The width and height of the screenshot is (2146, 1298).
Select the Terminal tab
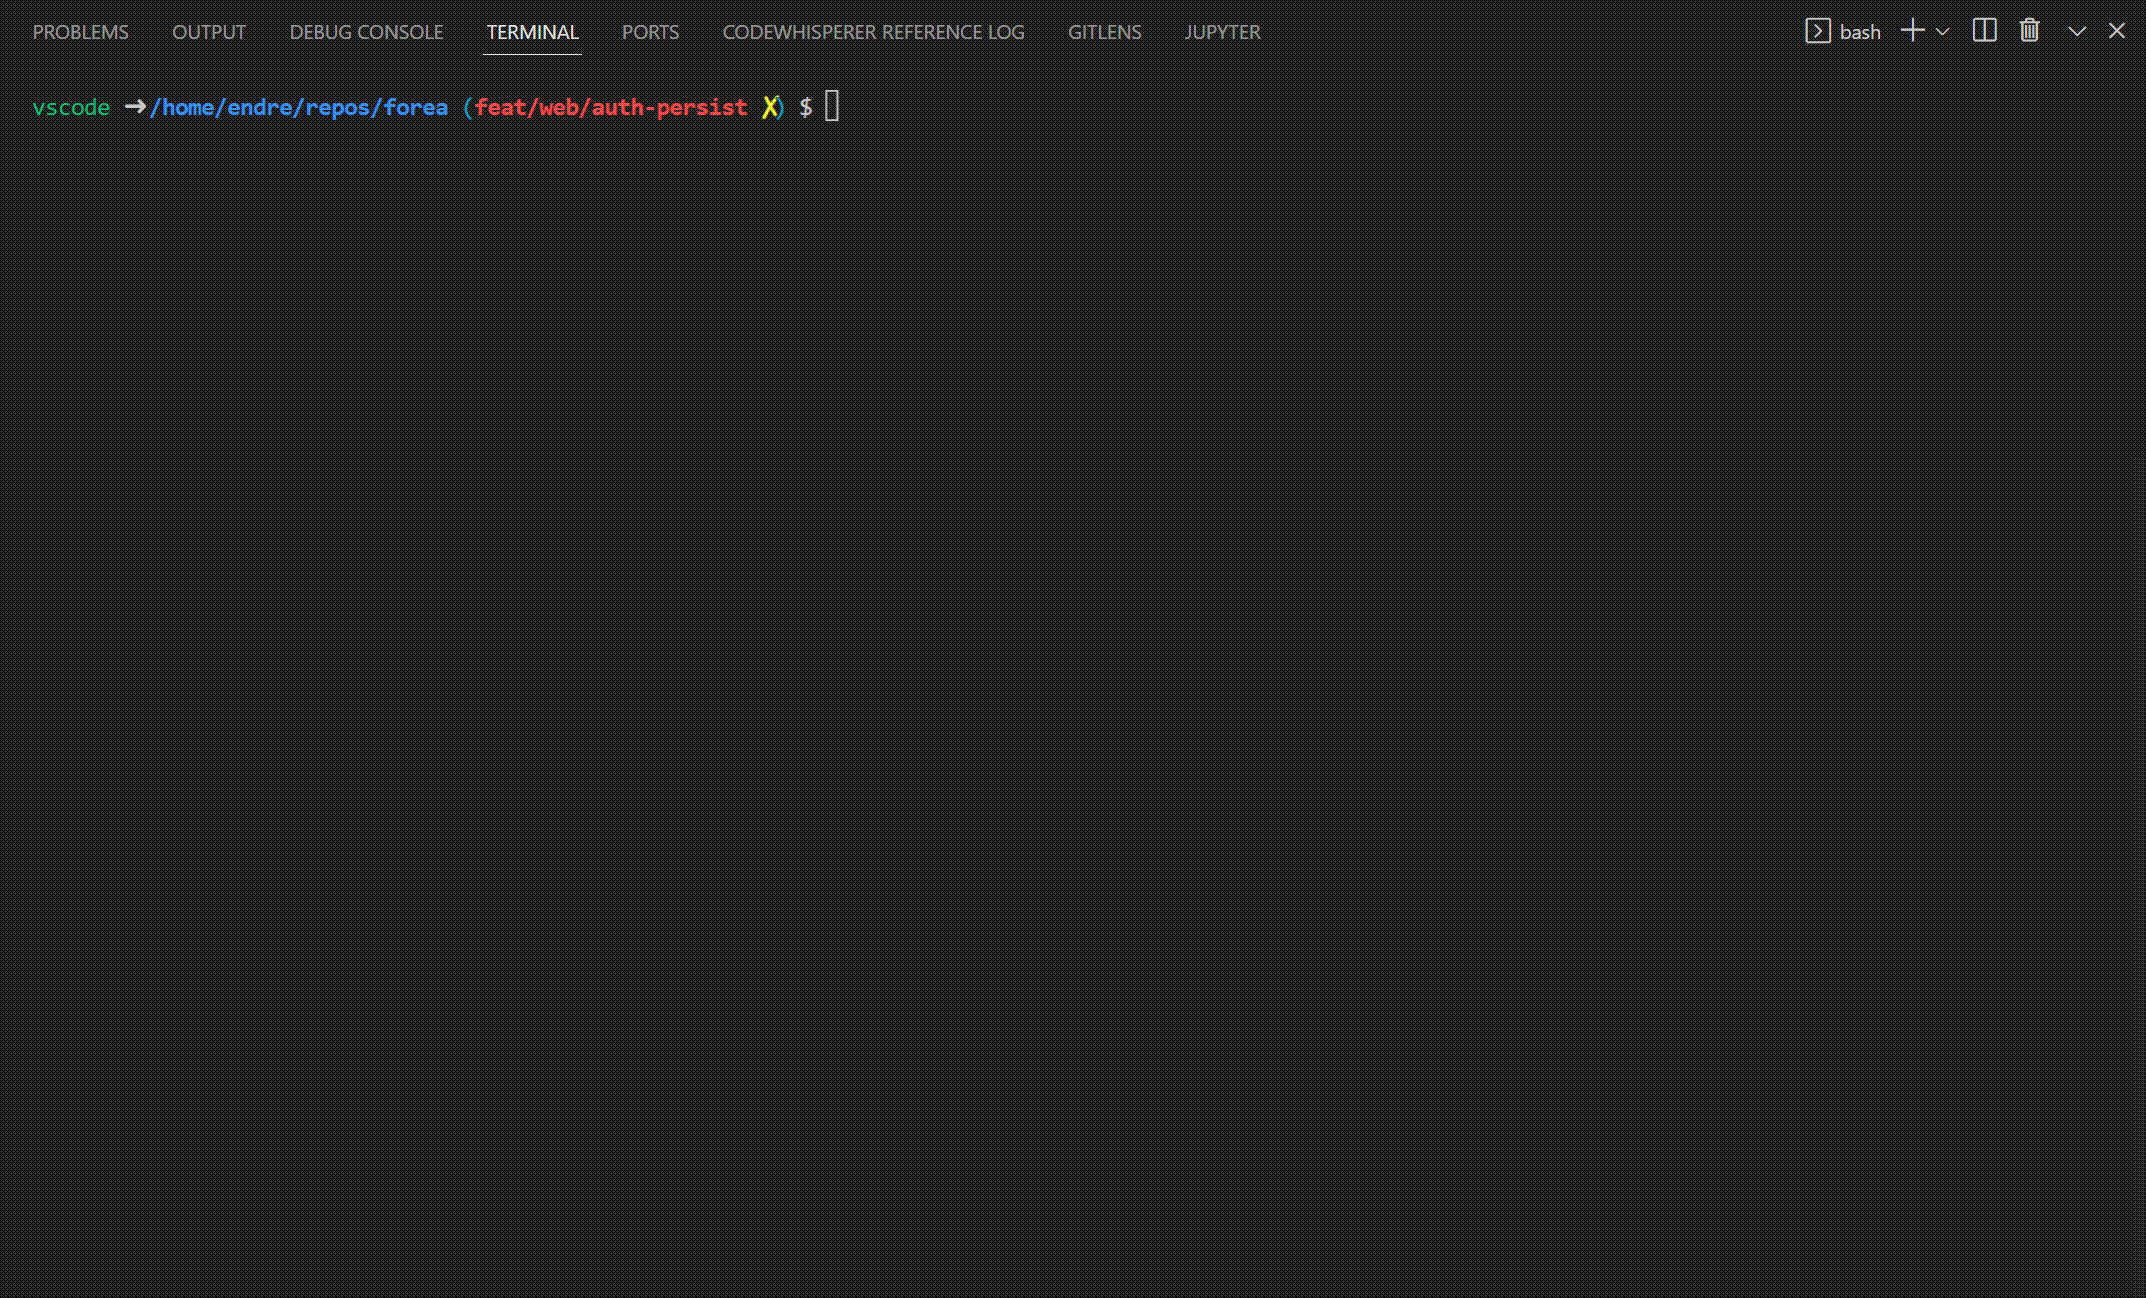[532, 32]
